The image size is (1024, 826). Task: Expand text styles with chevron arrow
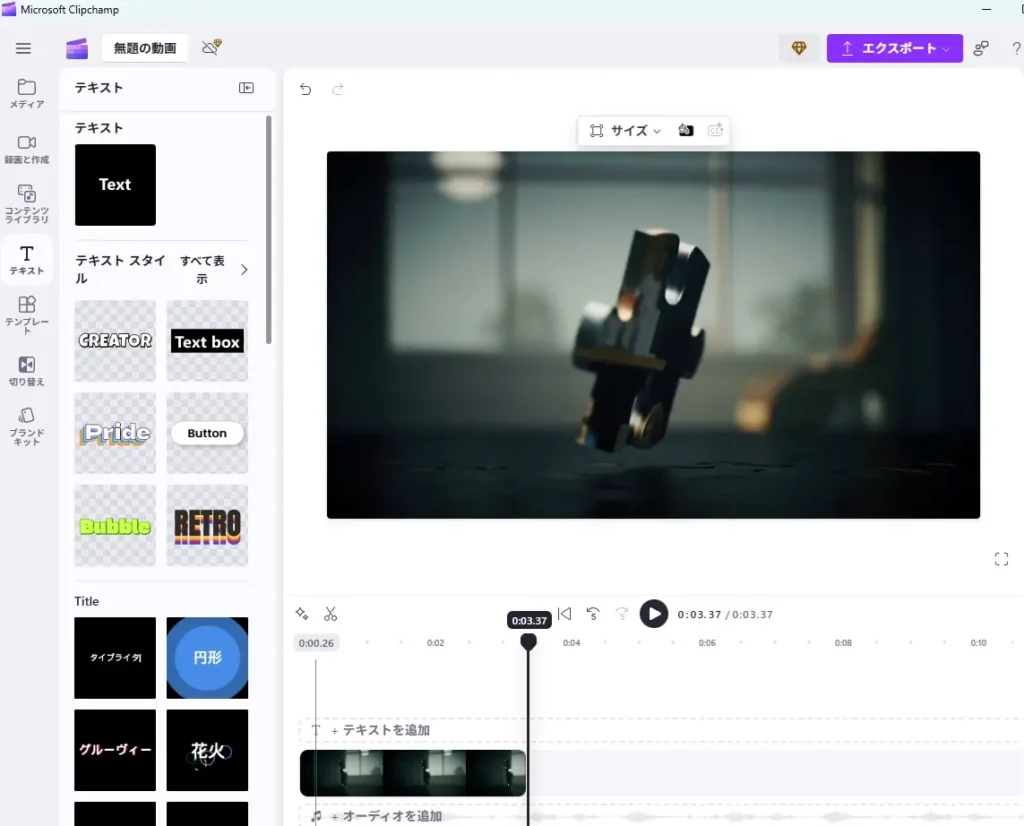click(x=244, y=270)
